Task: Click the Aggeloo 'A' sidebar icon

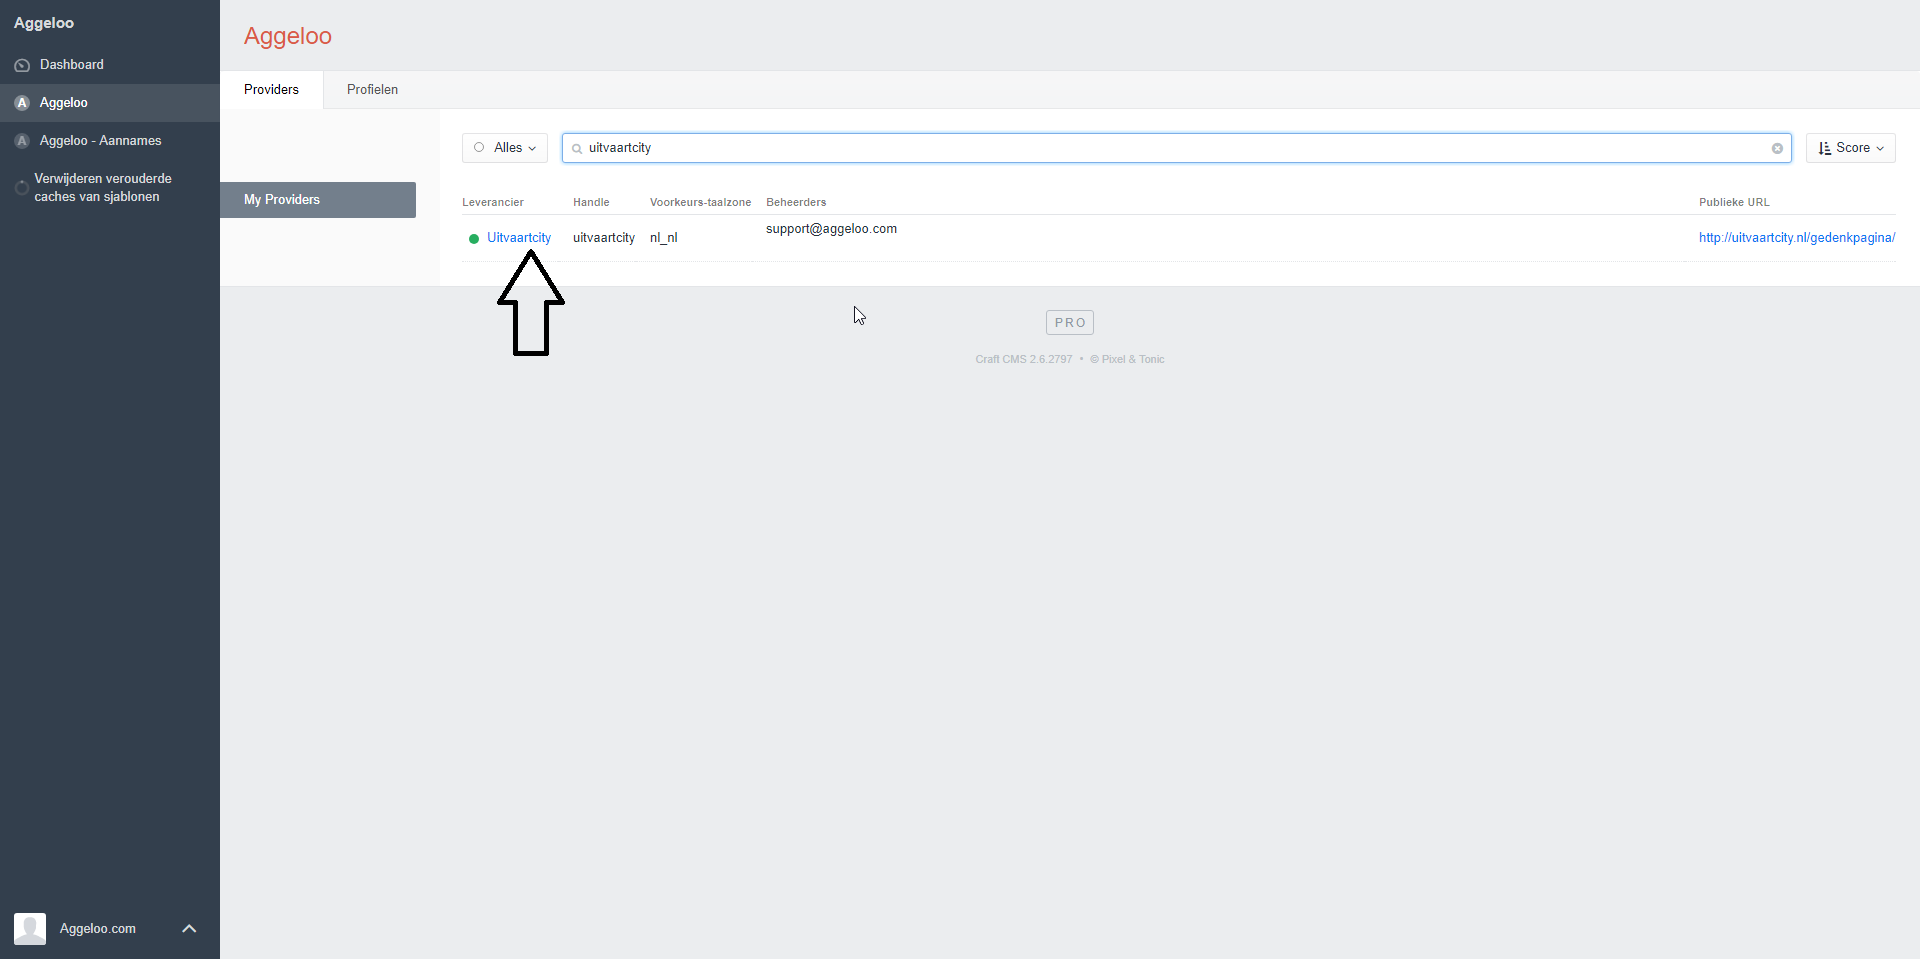Action: tap(22, 103)
